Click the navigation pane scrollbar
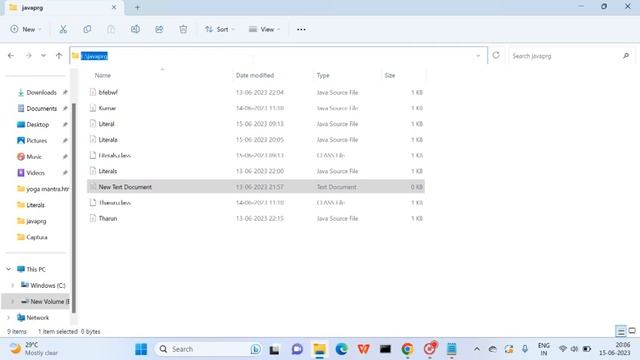Viewport: 640px width, 360px height. (x=74, y=208)
